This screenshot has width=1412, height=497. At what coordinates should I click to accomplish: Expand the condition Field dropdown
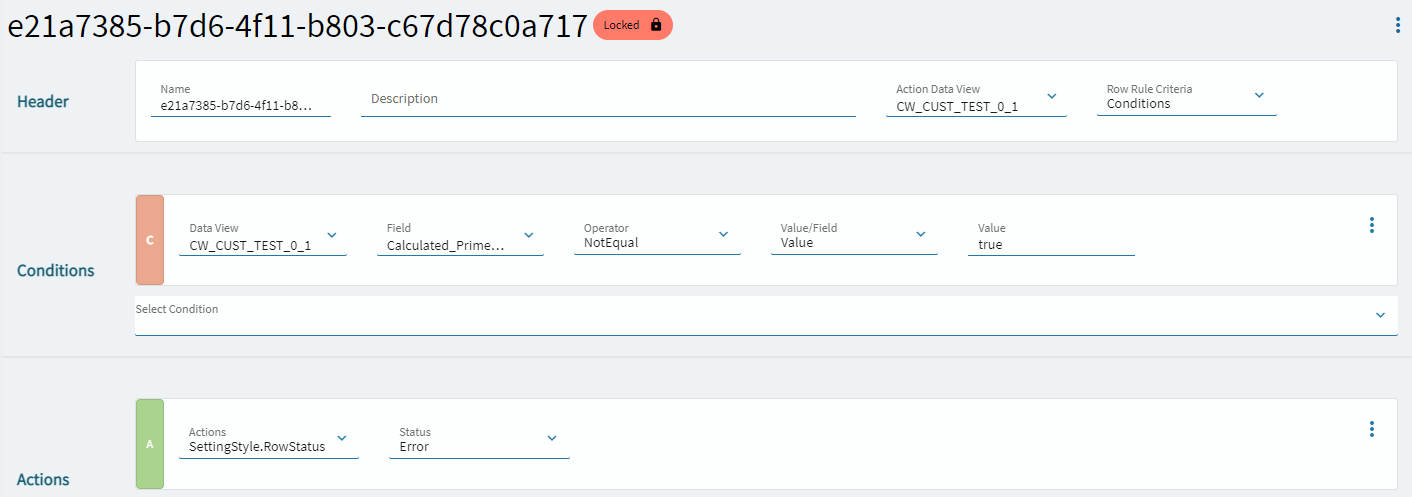tap(460, 237)
